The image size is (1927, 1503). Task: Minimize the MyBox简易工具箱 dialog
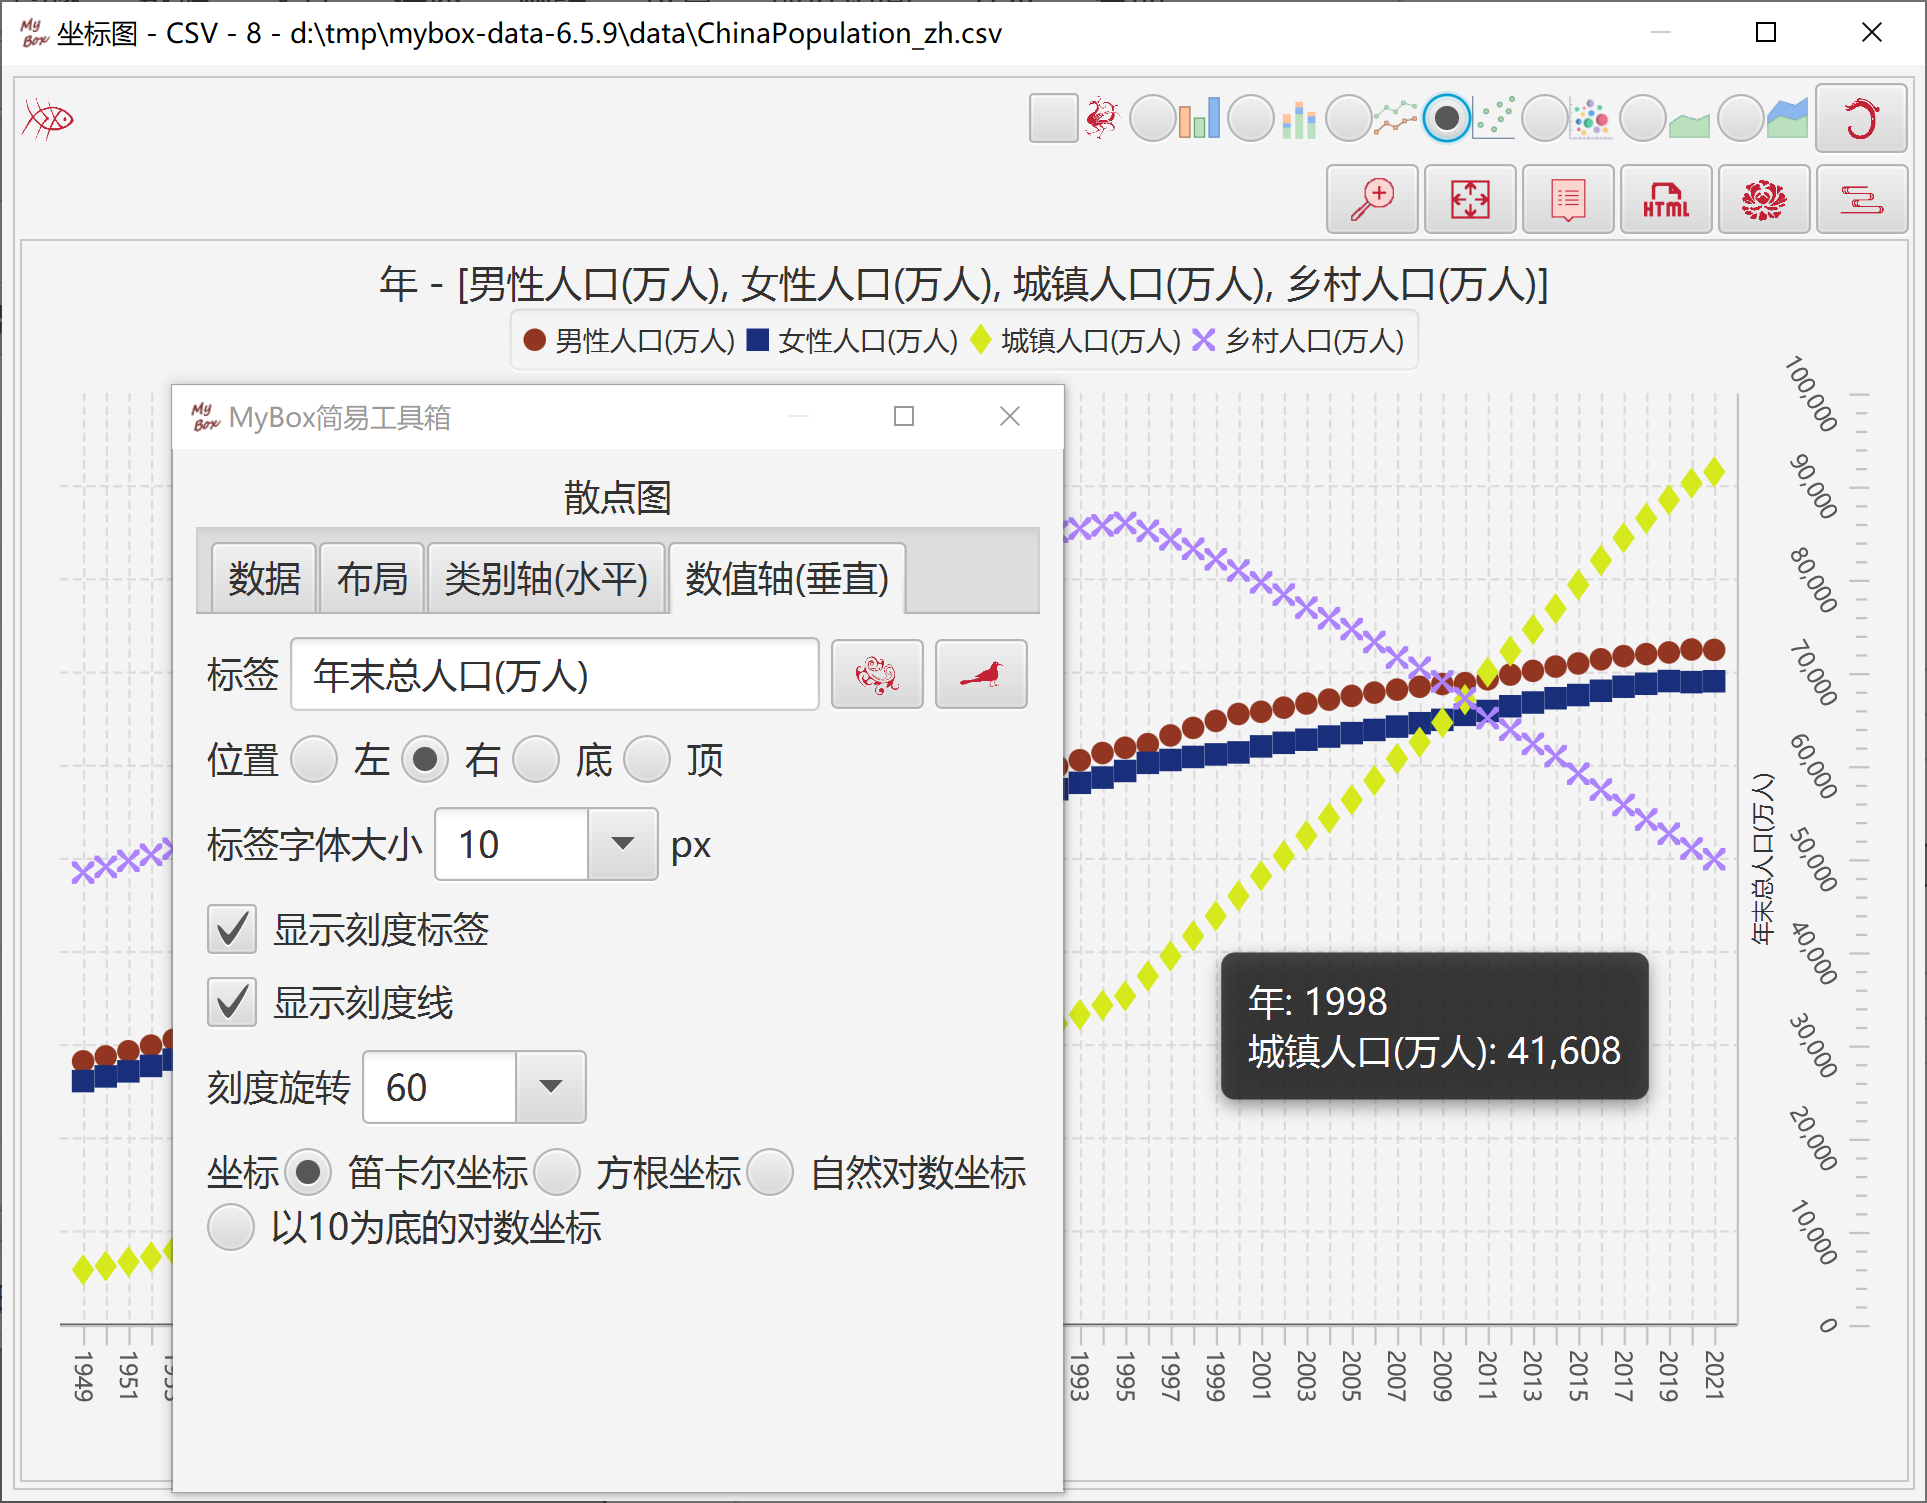[x=799, y=416]
